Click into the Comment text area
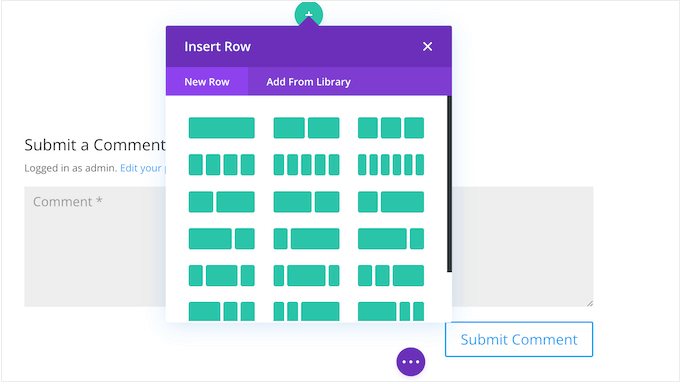Screen dimensions: 680x384 95,246
